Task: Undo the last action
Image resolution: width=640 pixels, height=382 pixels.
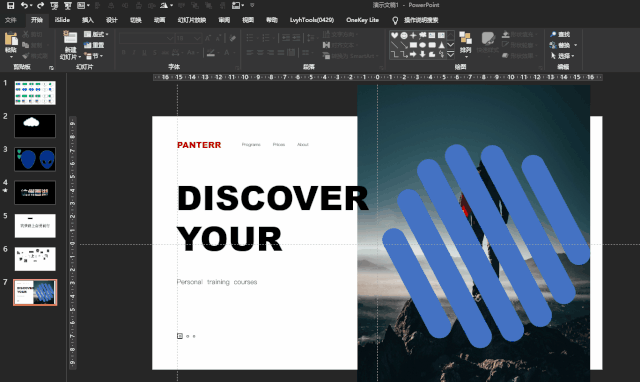Action: point(24,5)
